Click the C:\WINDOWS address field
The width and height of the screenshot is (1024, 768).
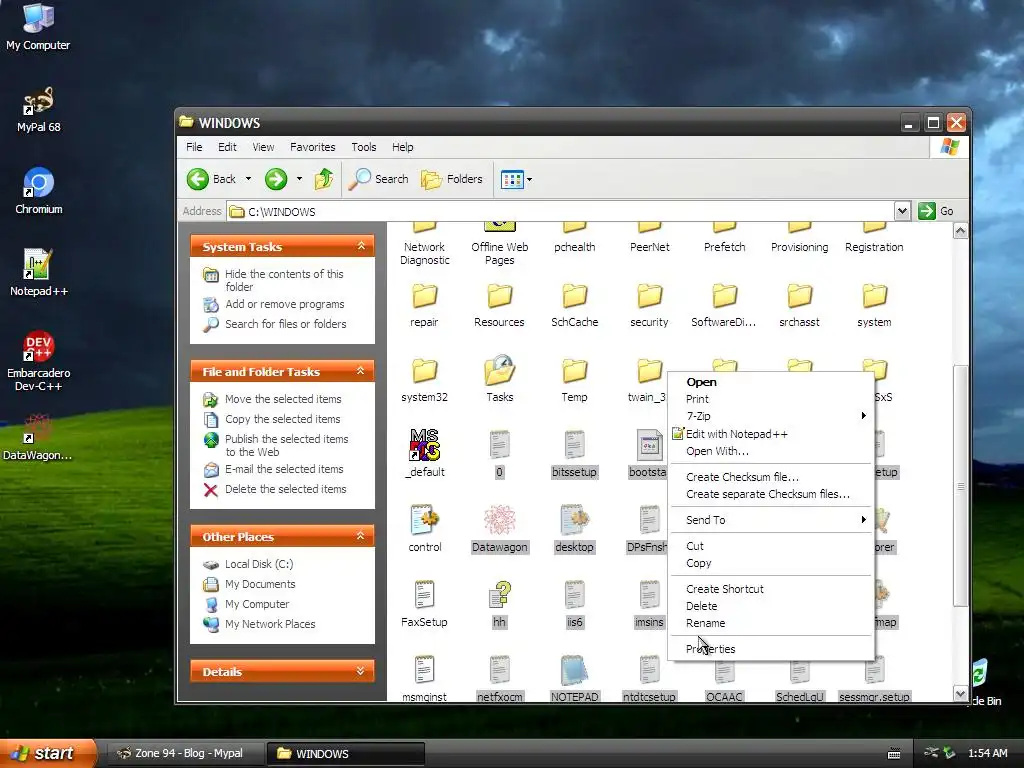560,212
